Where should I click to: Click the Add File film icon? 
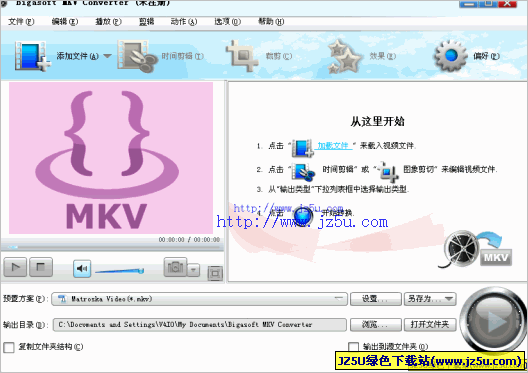click(x=32, y=56)
